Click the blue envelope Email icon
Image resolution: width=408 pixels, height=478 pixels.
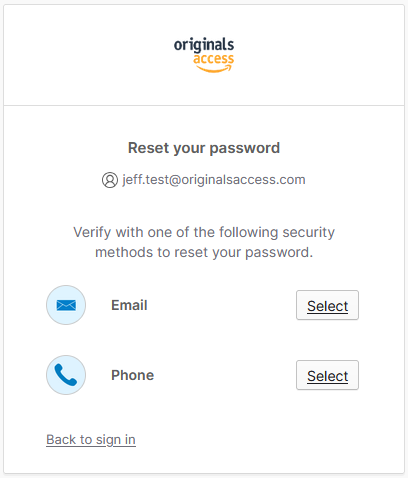66,305
